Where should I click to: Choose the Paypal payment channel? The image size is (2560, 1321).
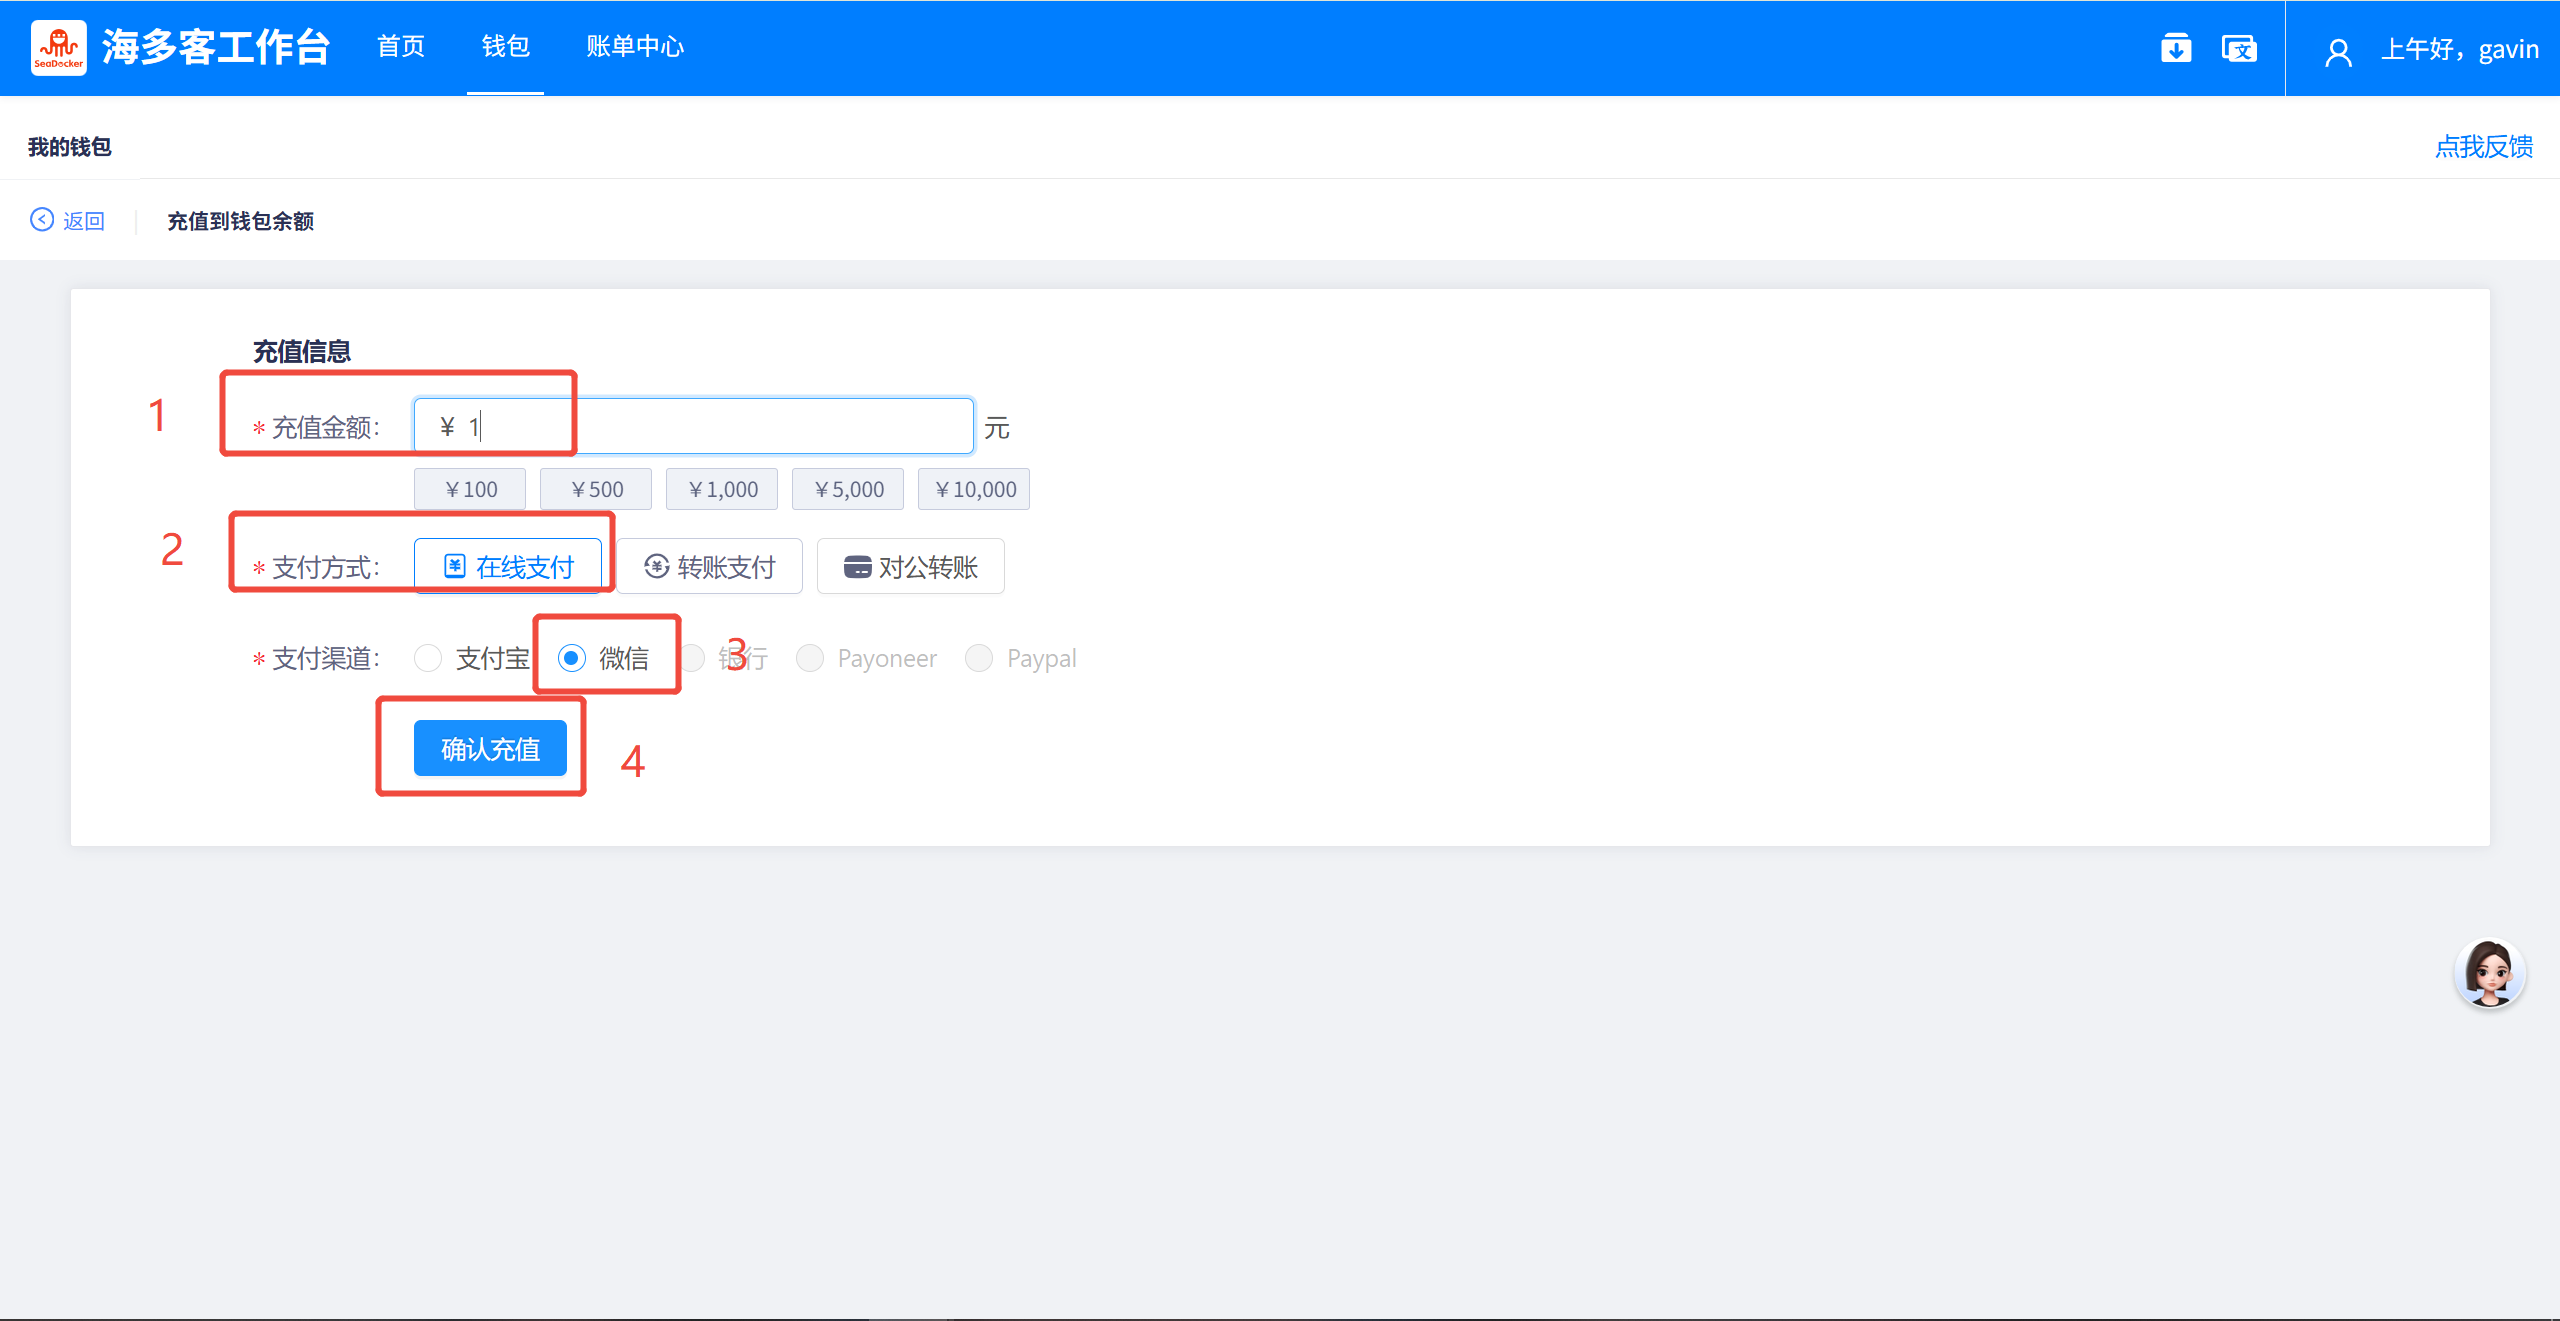click(x=979, y=658)
